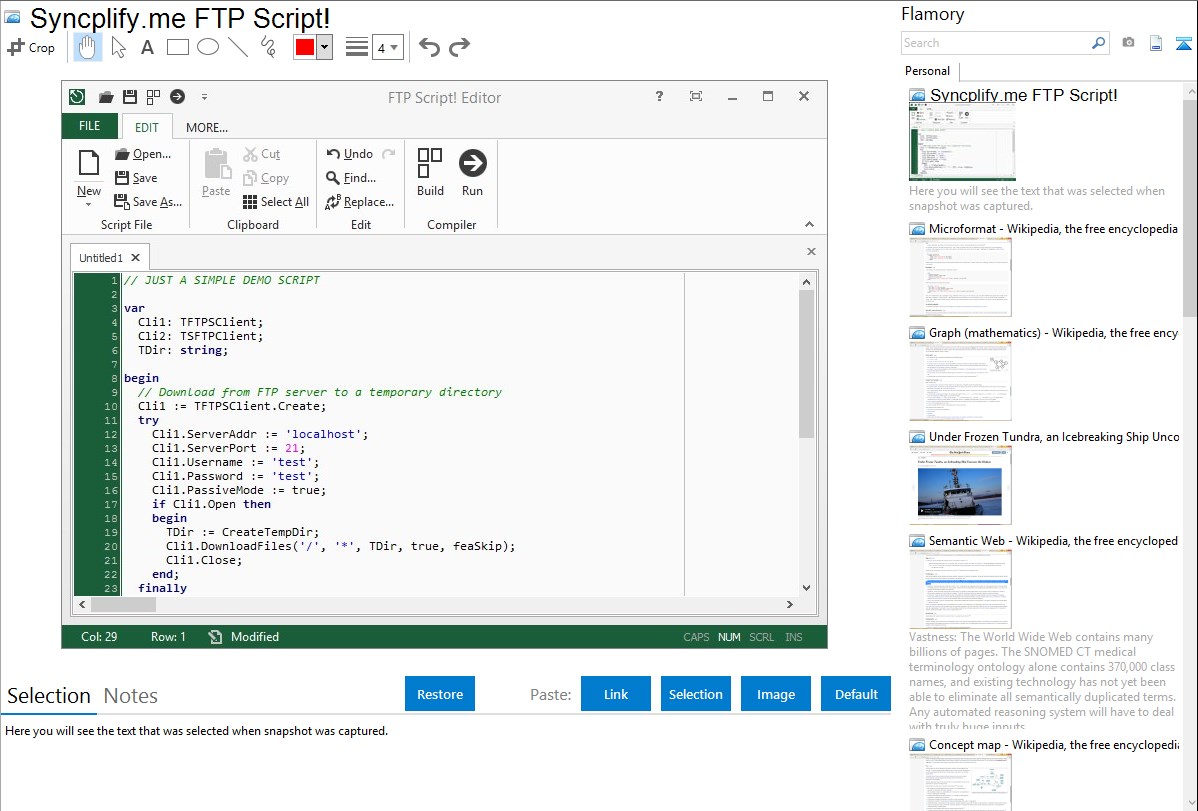Viewport: 1198px width, 811px height.
Task: Open the Find... dialog
Action: pos(351,178)
